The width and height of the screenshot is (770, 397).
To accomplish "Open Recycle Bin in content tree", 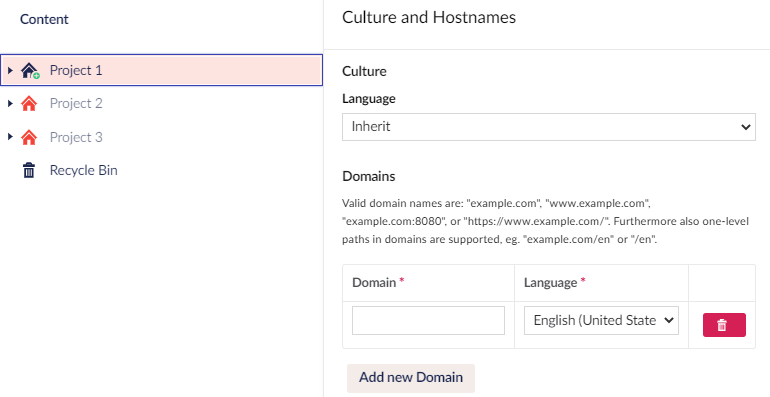I will (x=83, y=170).
